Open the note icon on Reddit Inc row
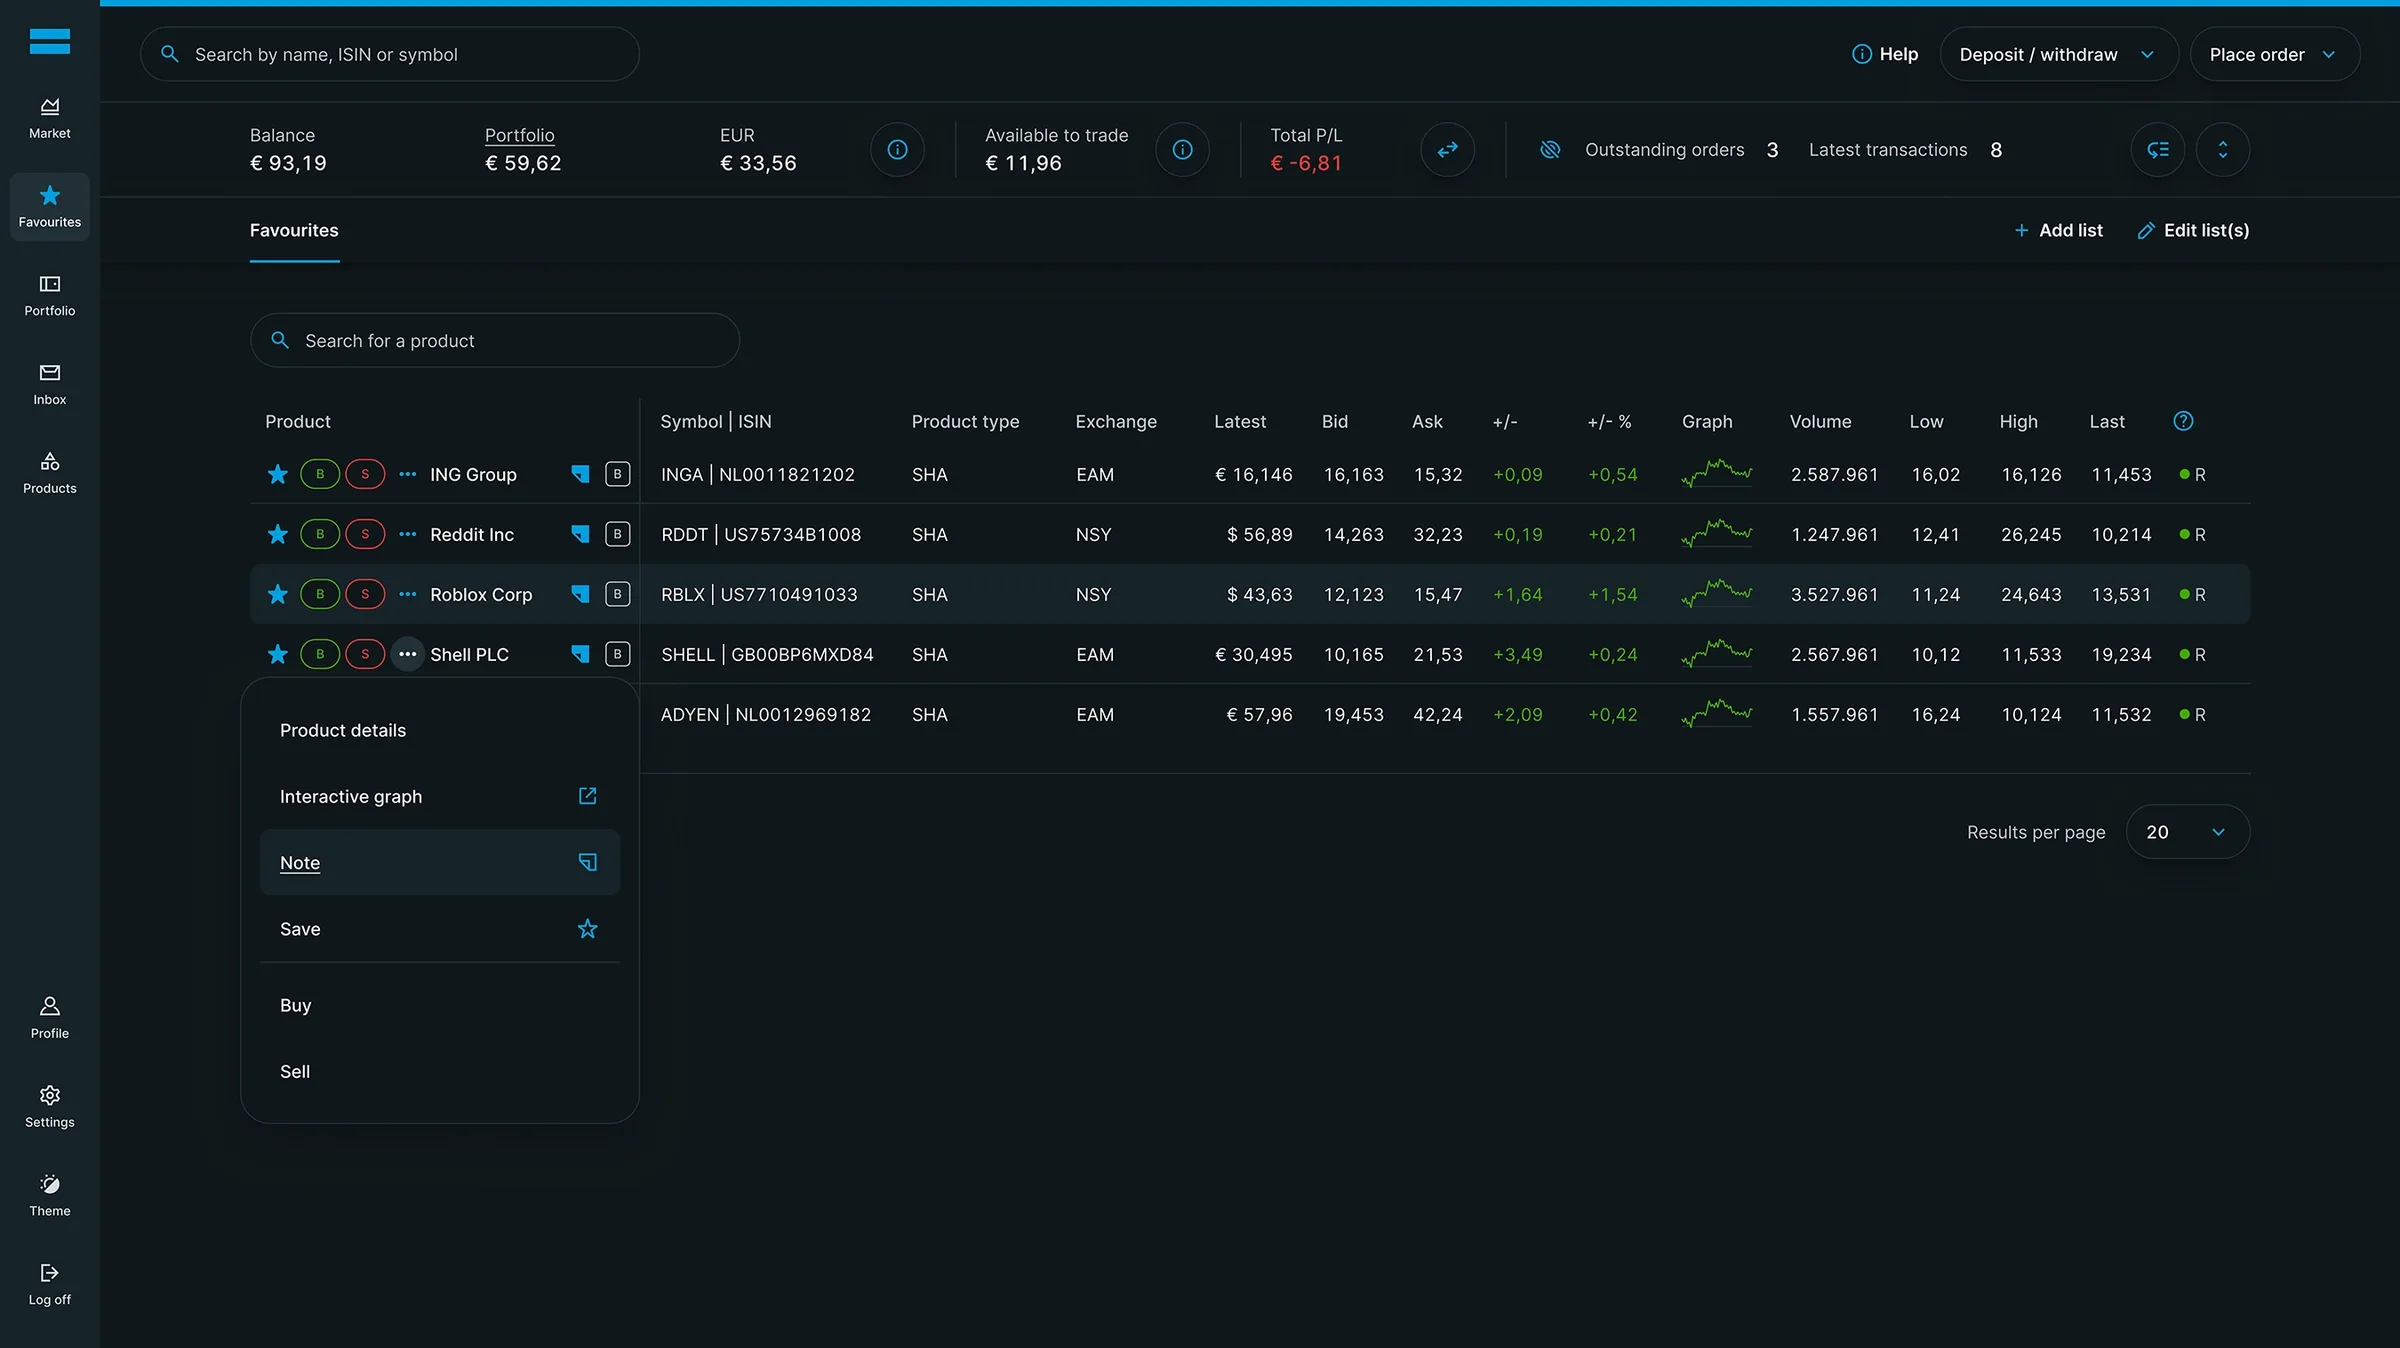 (580, 534)
